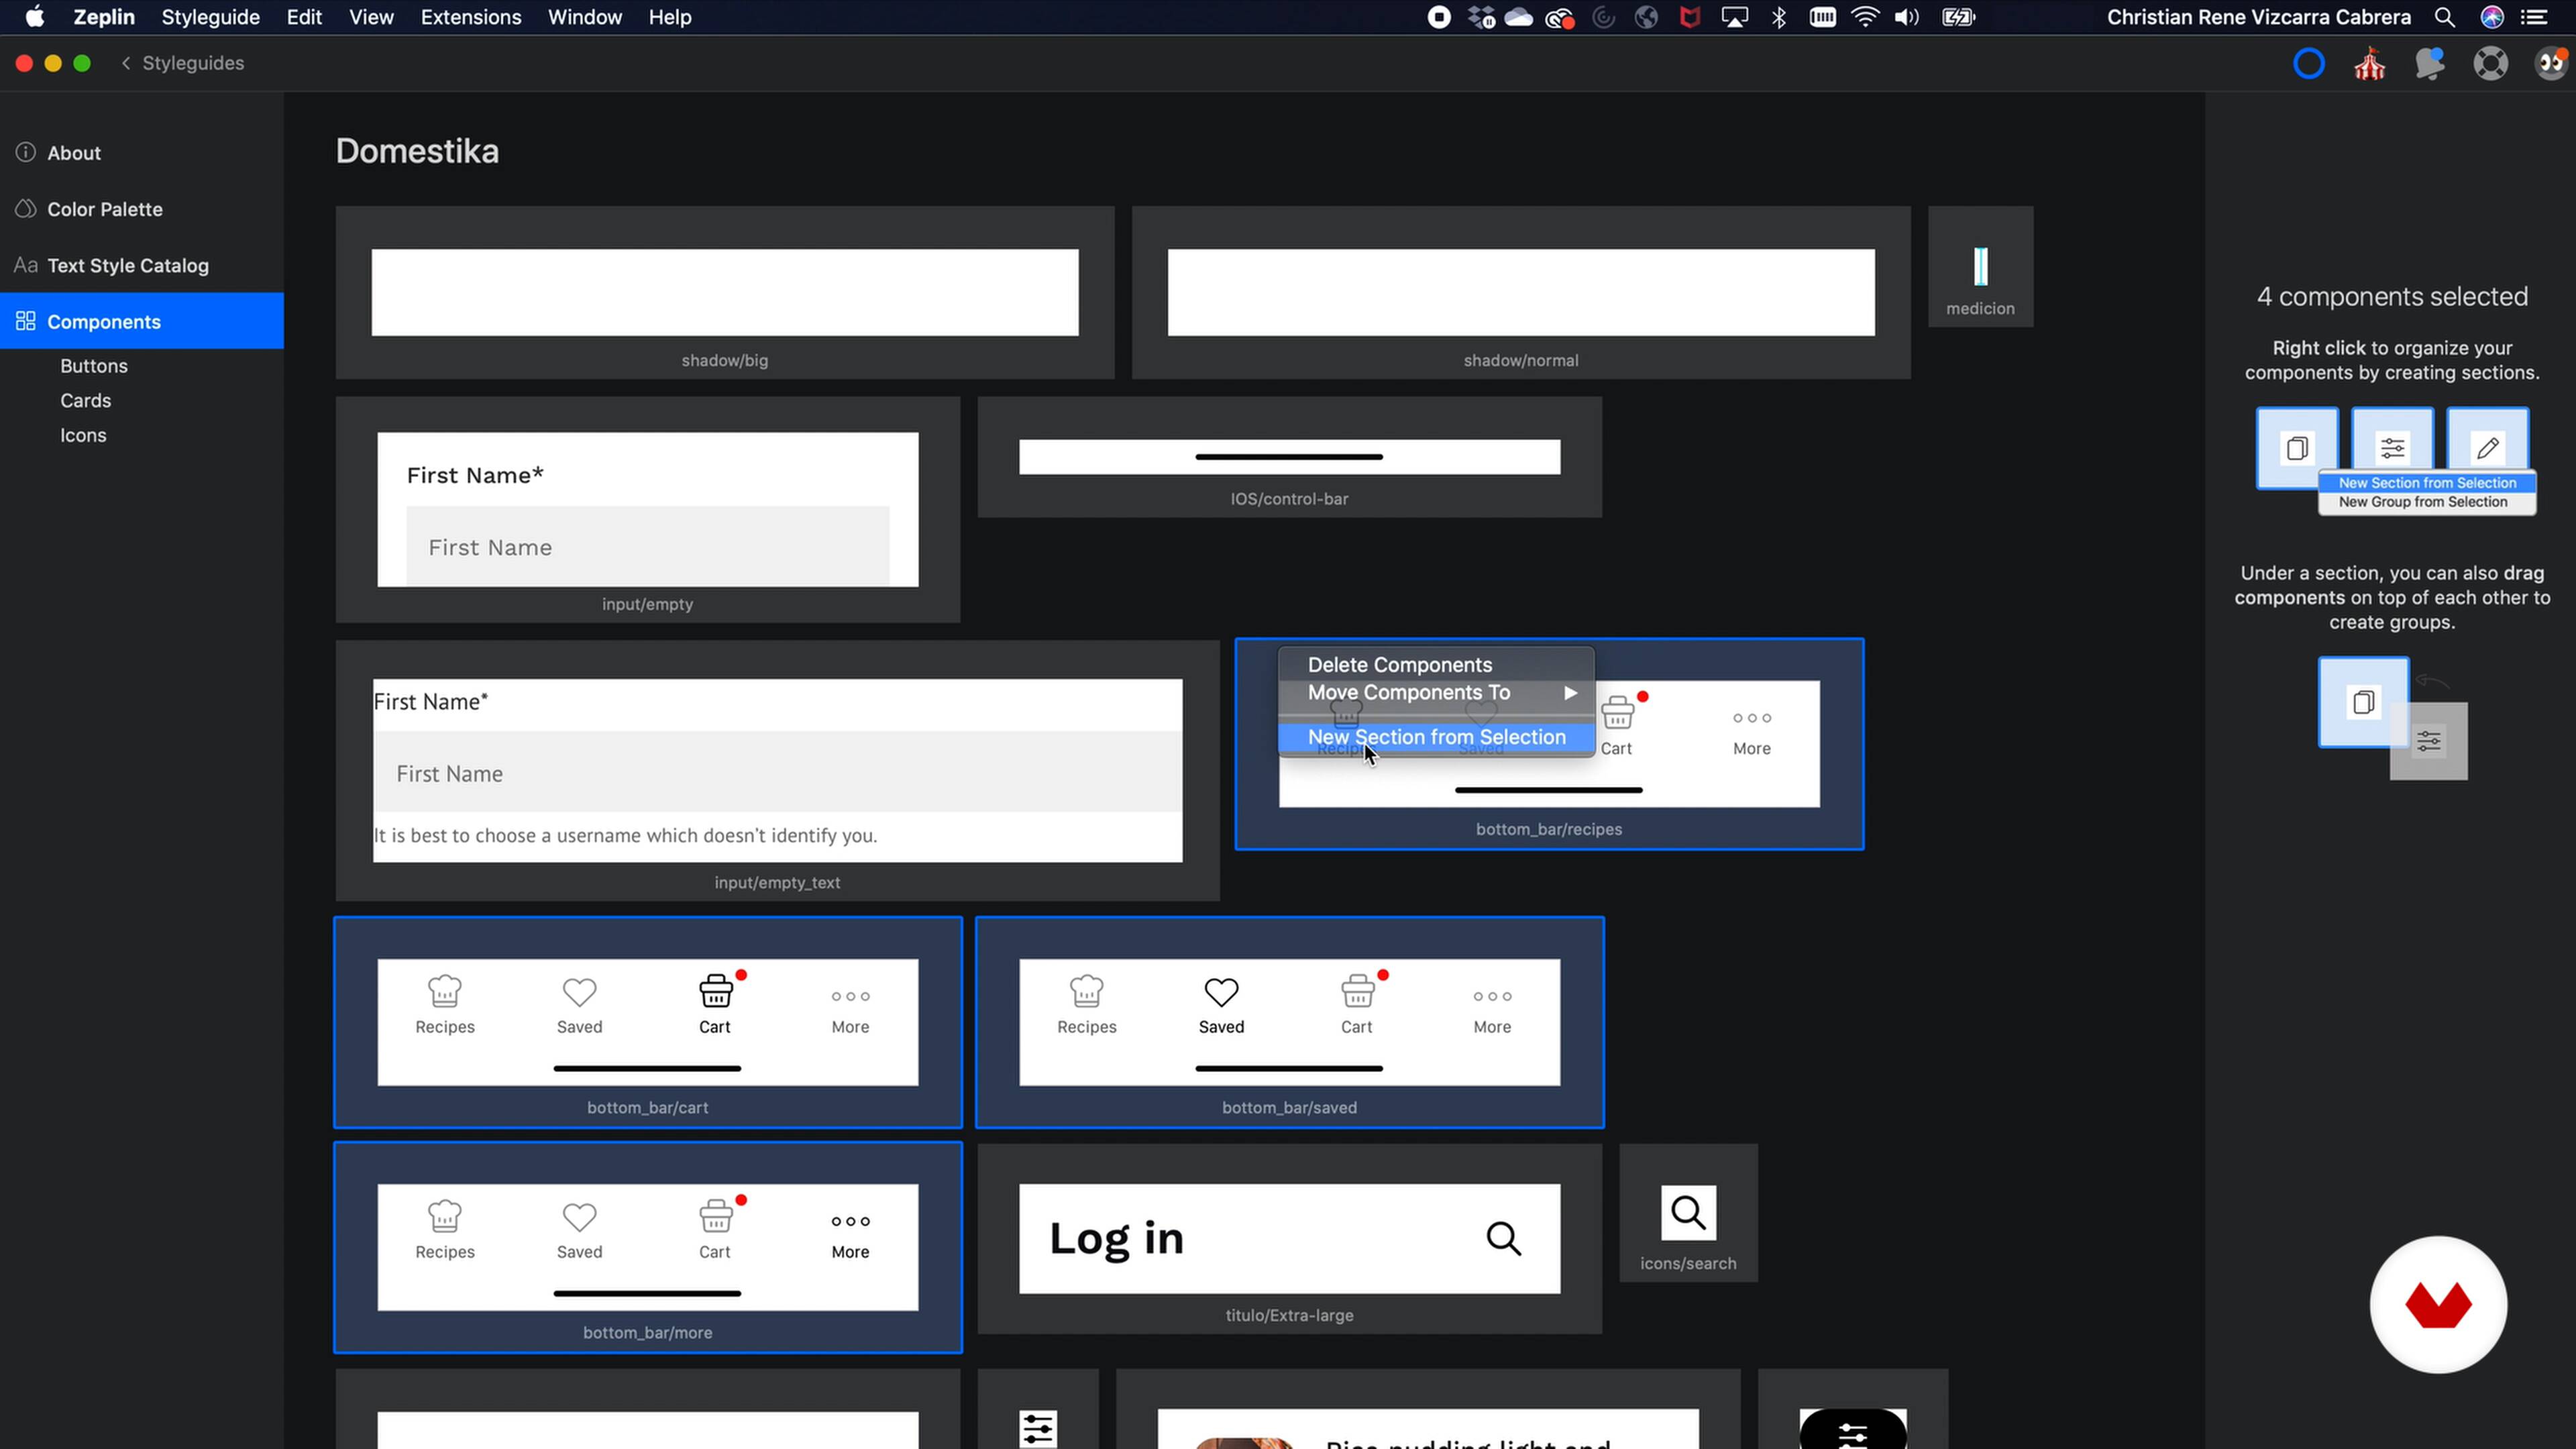Open the Extensions menu
This screenshot has height=1449, width=2576.
click(471, 17)
